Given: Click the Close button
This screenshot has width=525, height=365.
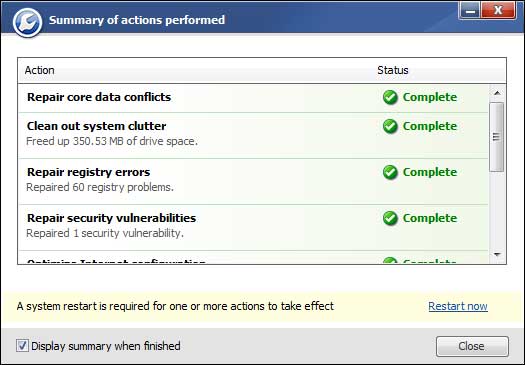Looking at the screenshot, I should coord(472,346).
